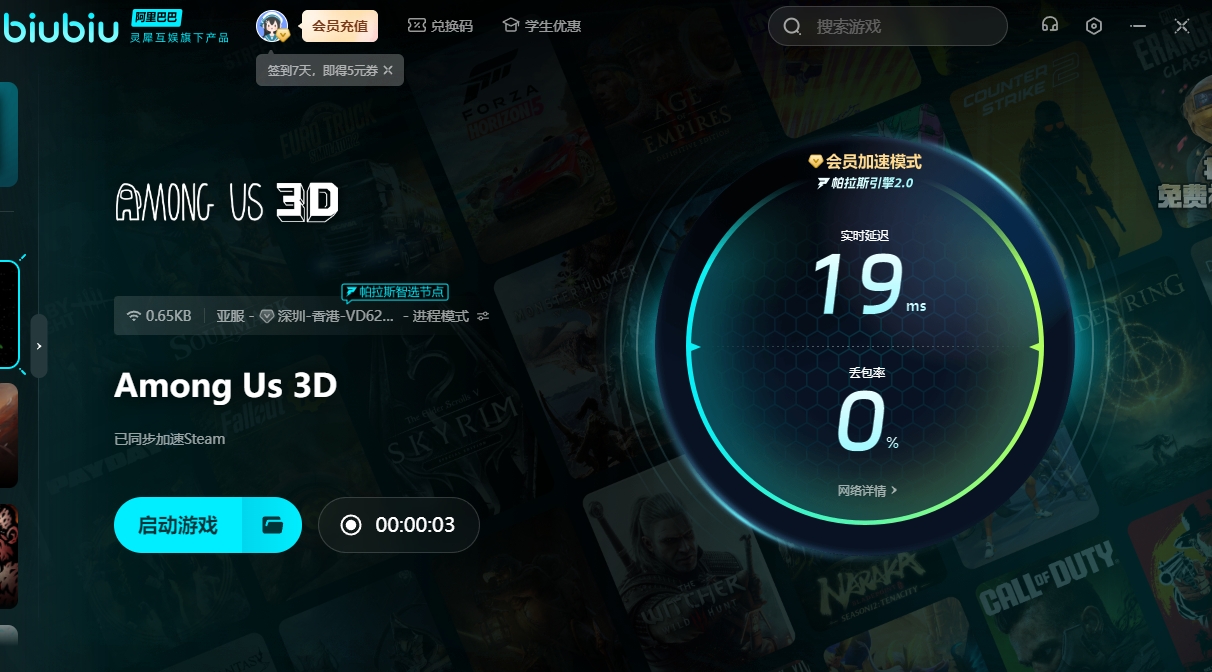Viewport: 1212px width, 672px height.
Task: Expand 网络详情 network details
Action: pyautogui.click(x=867, y=490)
